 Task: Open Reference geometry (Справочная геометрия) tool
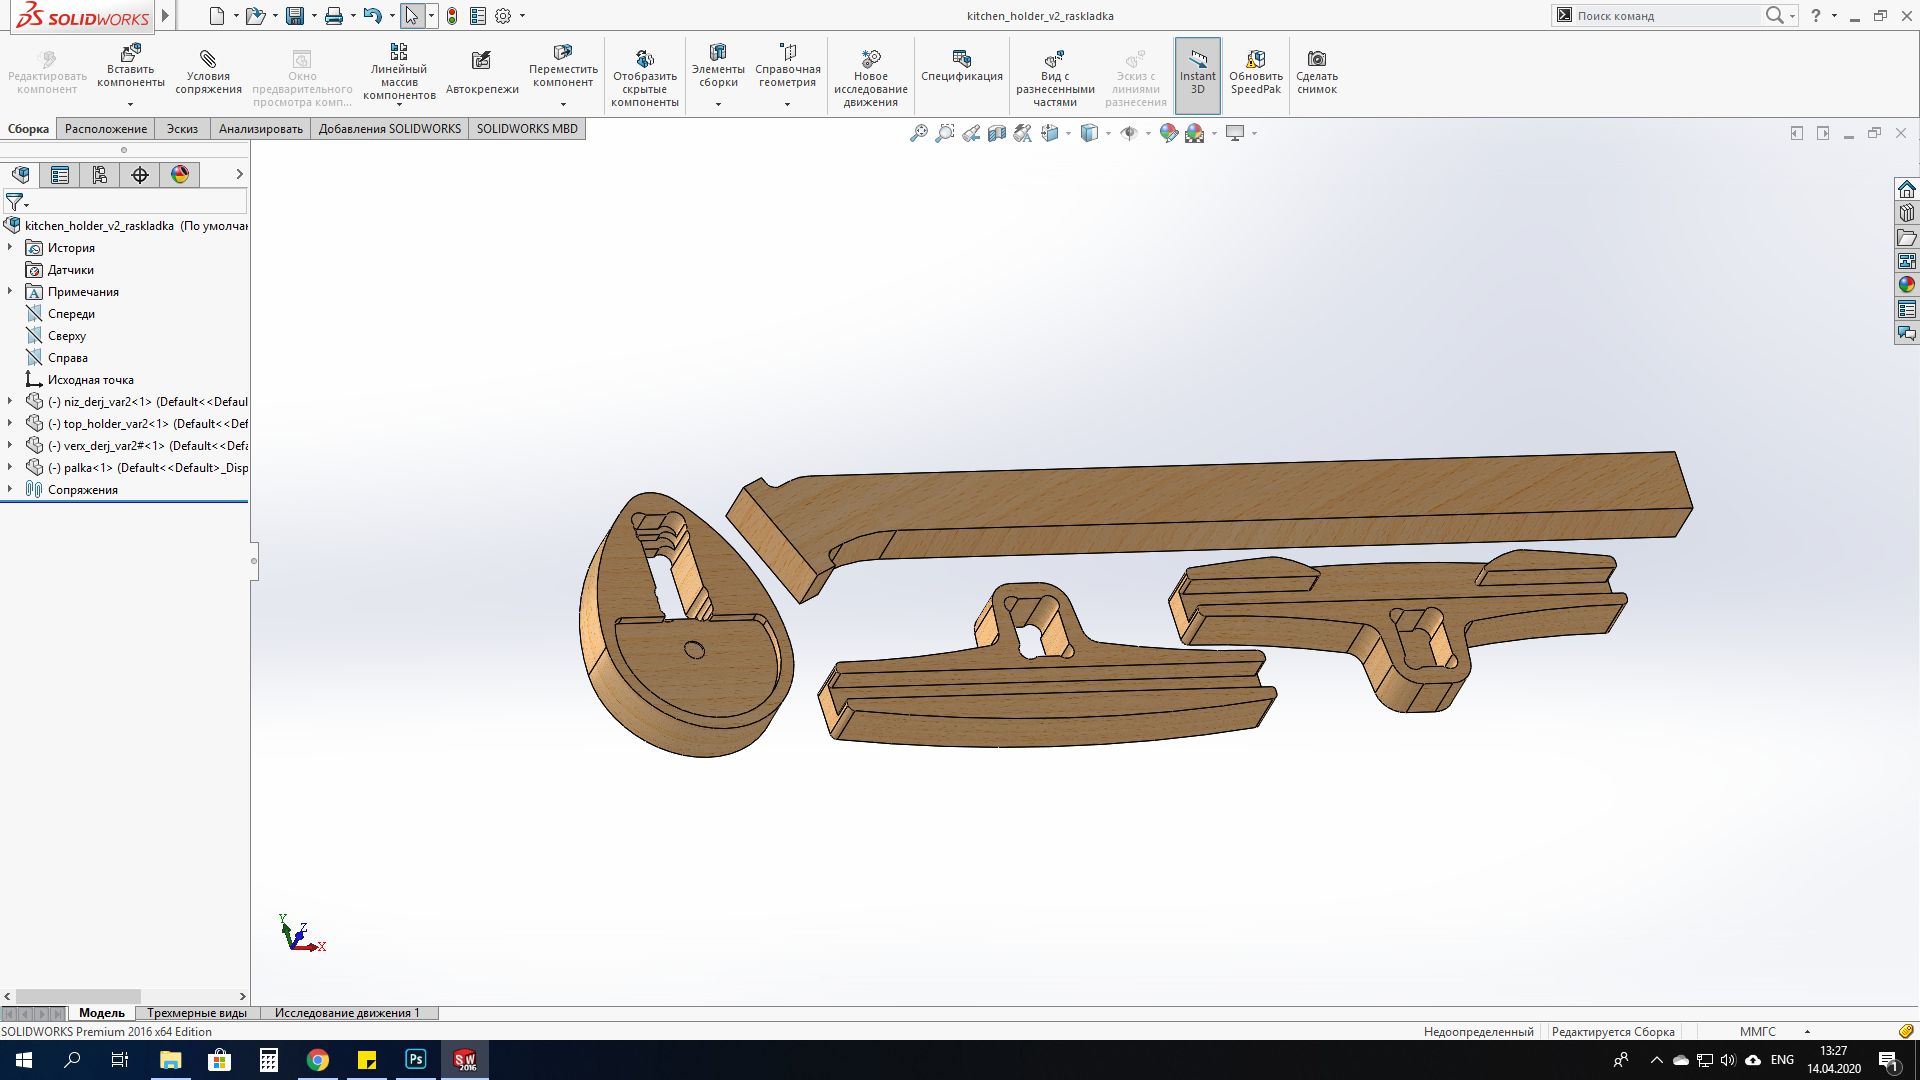point(788,66)
